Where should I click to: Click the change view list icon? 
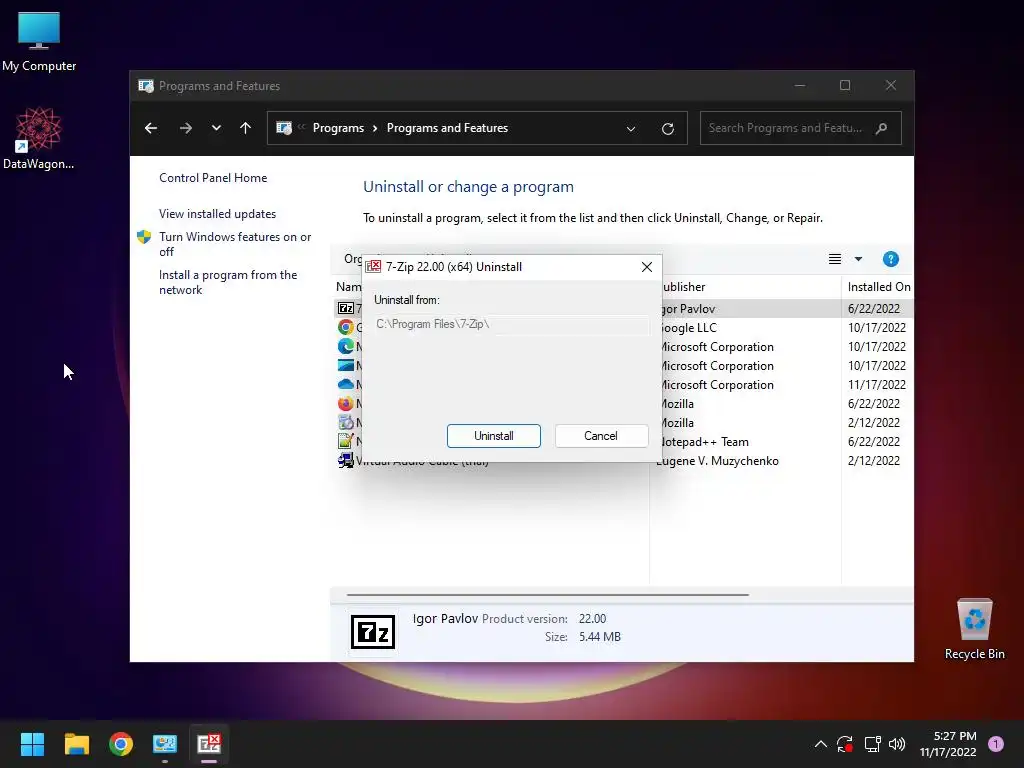[x=835, y=259]
